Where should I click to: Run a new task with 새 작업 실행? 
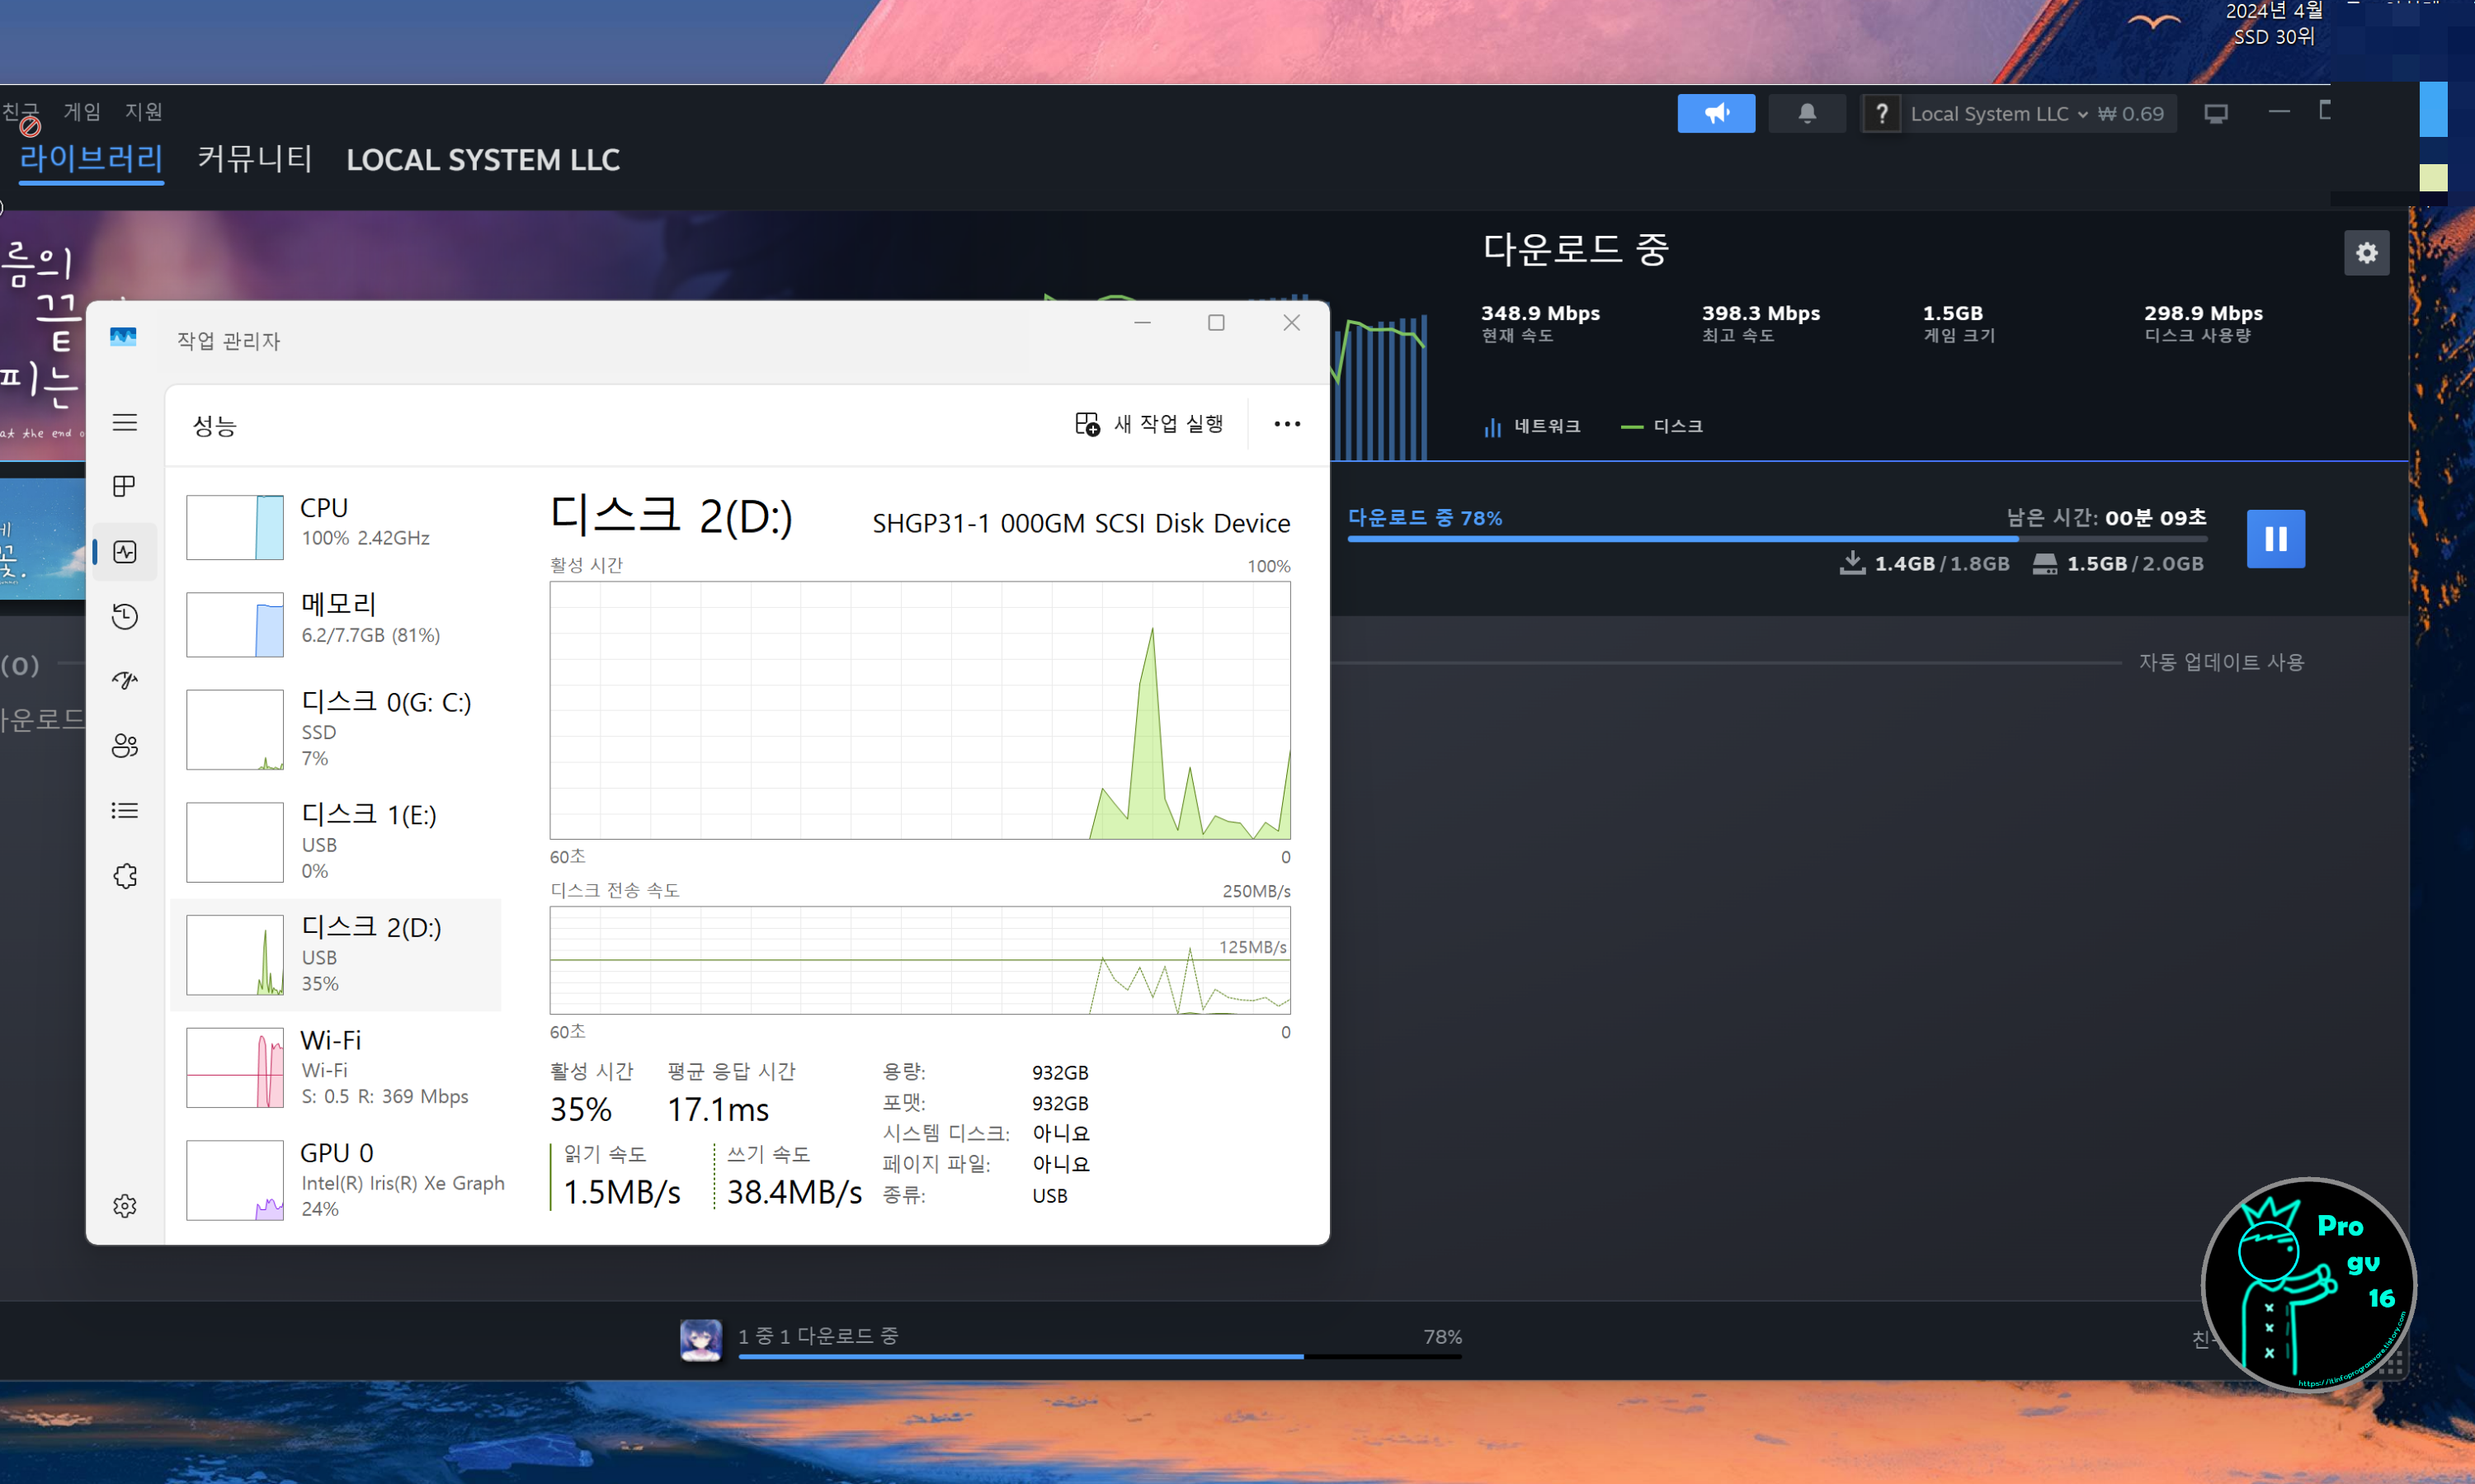click(1150, 423)
